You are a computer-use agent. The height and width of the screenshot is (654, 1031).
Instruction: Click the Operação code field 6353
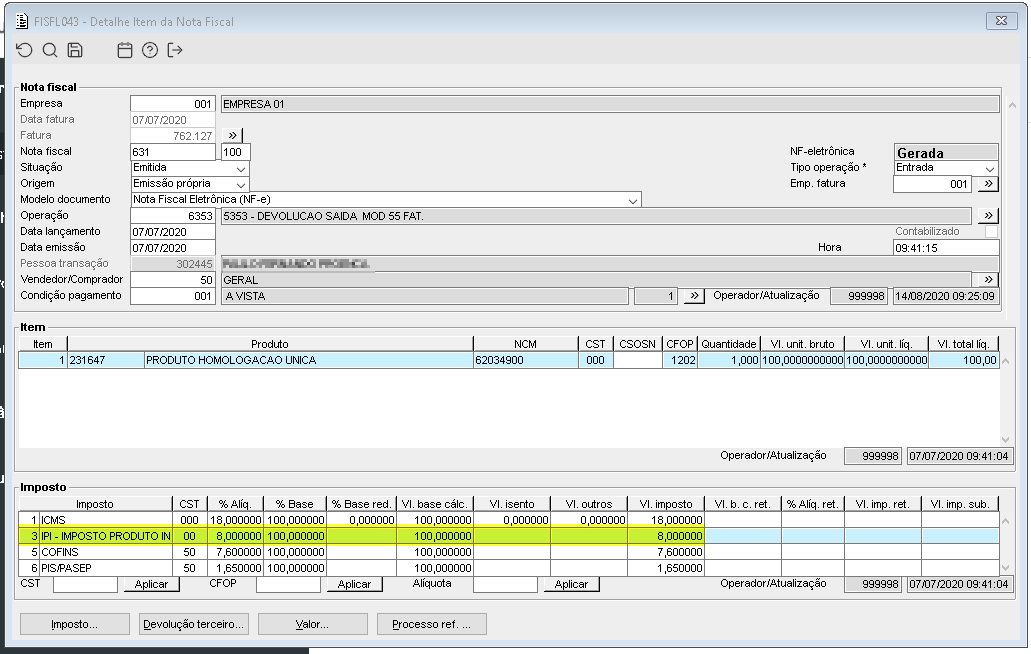click(x=173, y=216)
